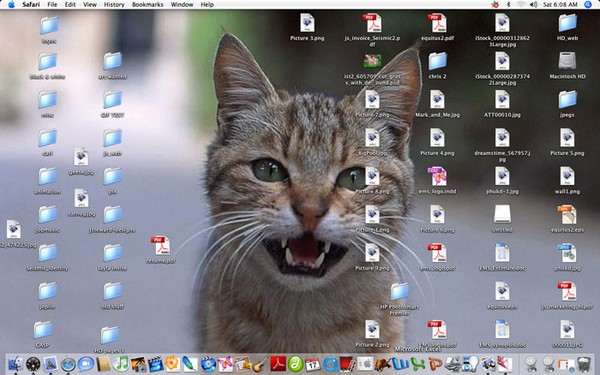Launch iMovie clapperboard icon in Dock
The image size is (600, 375).
[155, 364]
